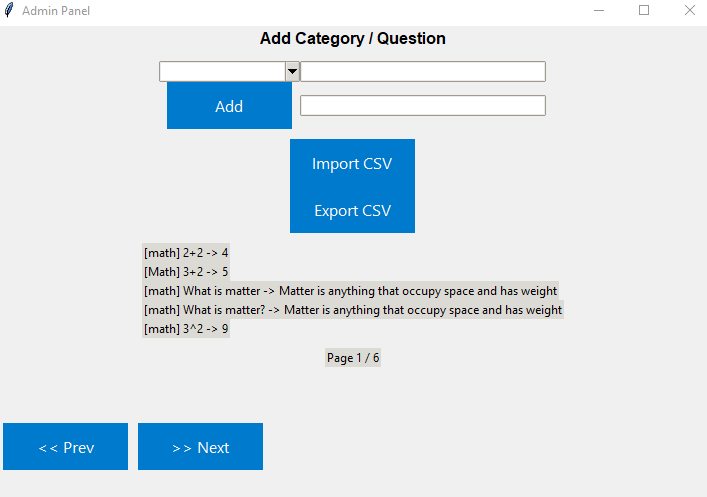Minimize the Admin Panel window
The height and width of the screenshot is (497, 707).
click(598, 11)
